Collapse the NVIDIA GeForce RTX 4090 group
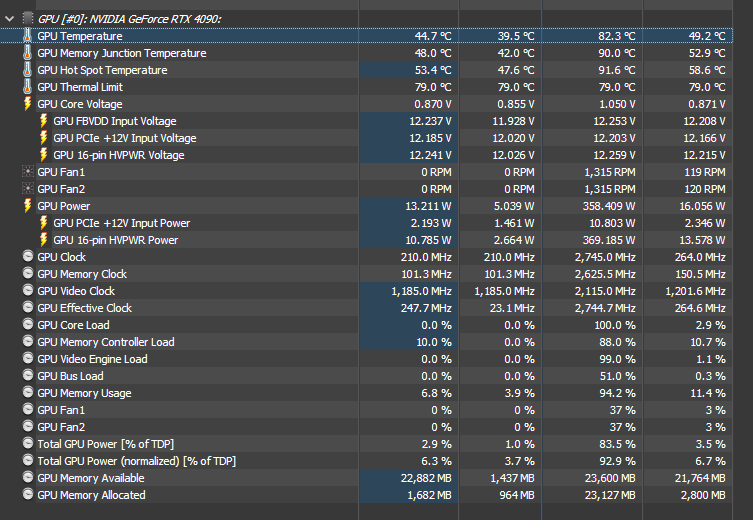The image size is (753, 520). [x=10, y=19]
